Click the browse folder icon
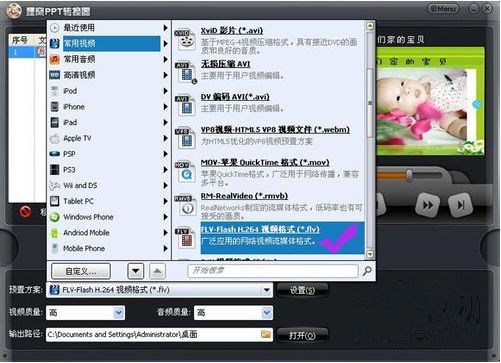This screenshot has width=501, height=363. pyautogui.click(x=266, y=334)
